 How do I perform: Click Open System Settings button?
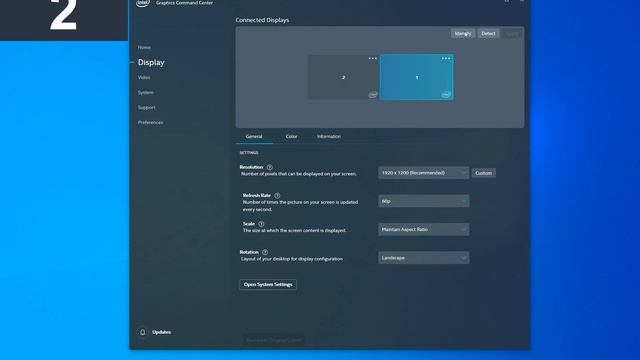point(268,284)
